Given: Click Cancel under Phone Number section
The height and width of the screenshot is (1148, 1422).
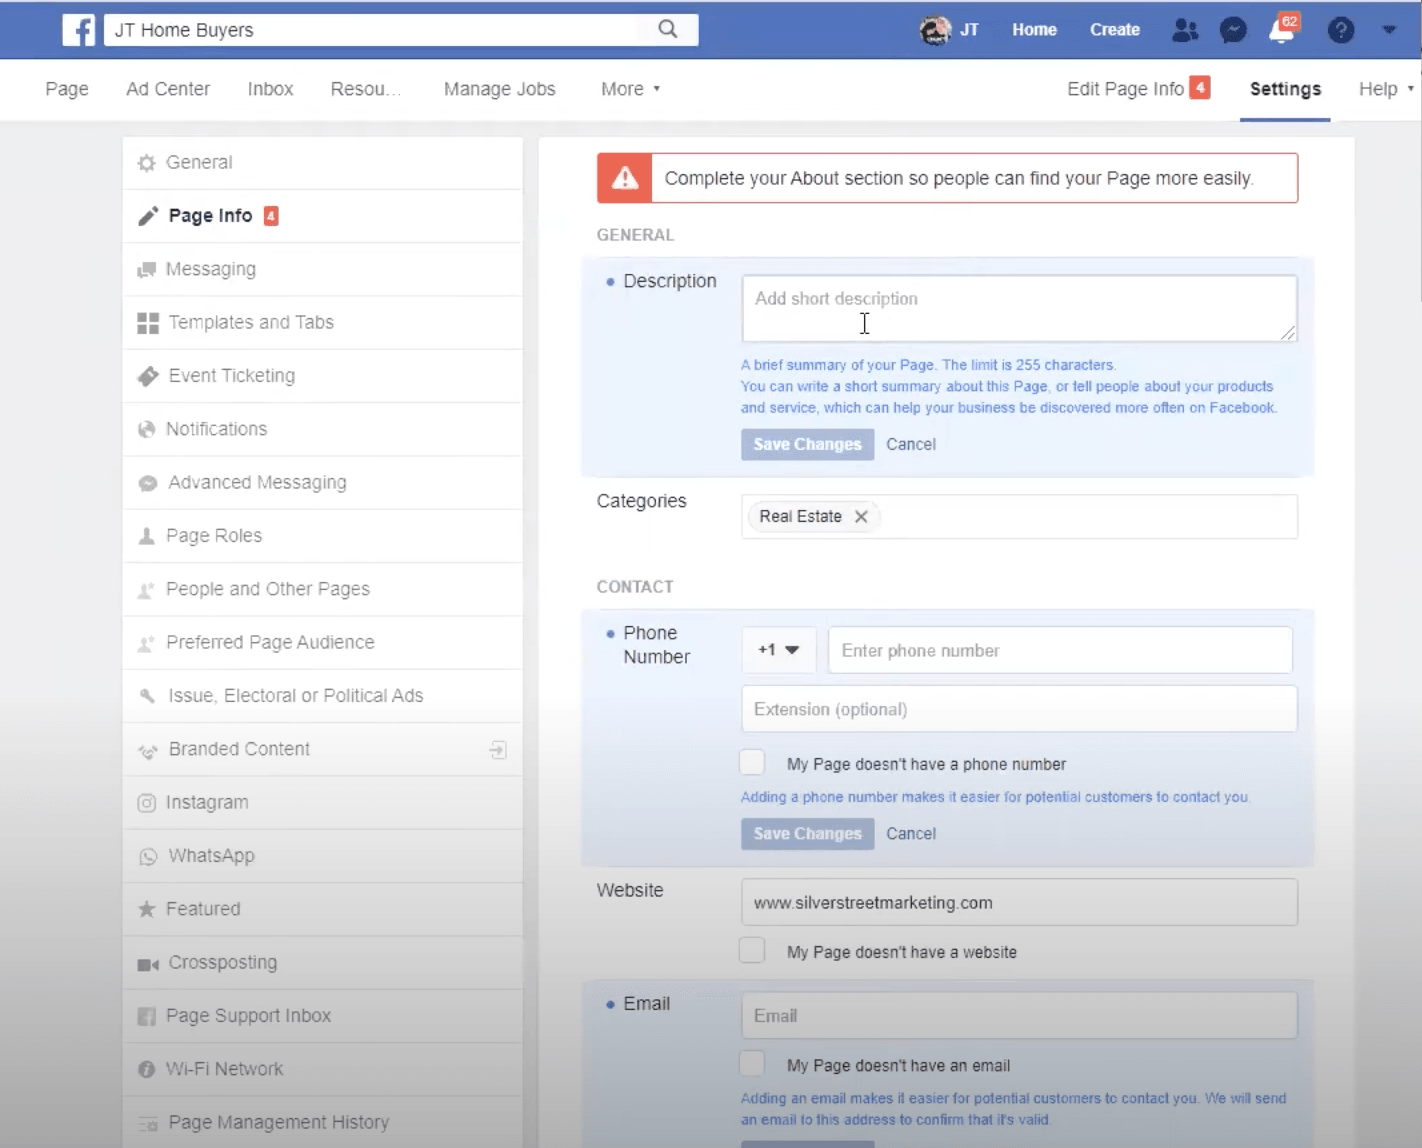Looking at the screenshot, I should [x=910, y=834].
